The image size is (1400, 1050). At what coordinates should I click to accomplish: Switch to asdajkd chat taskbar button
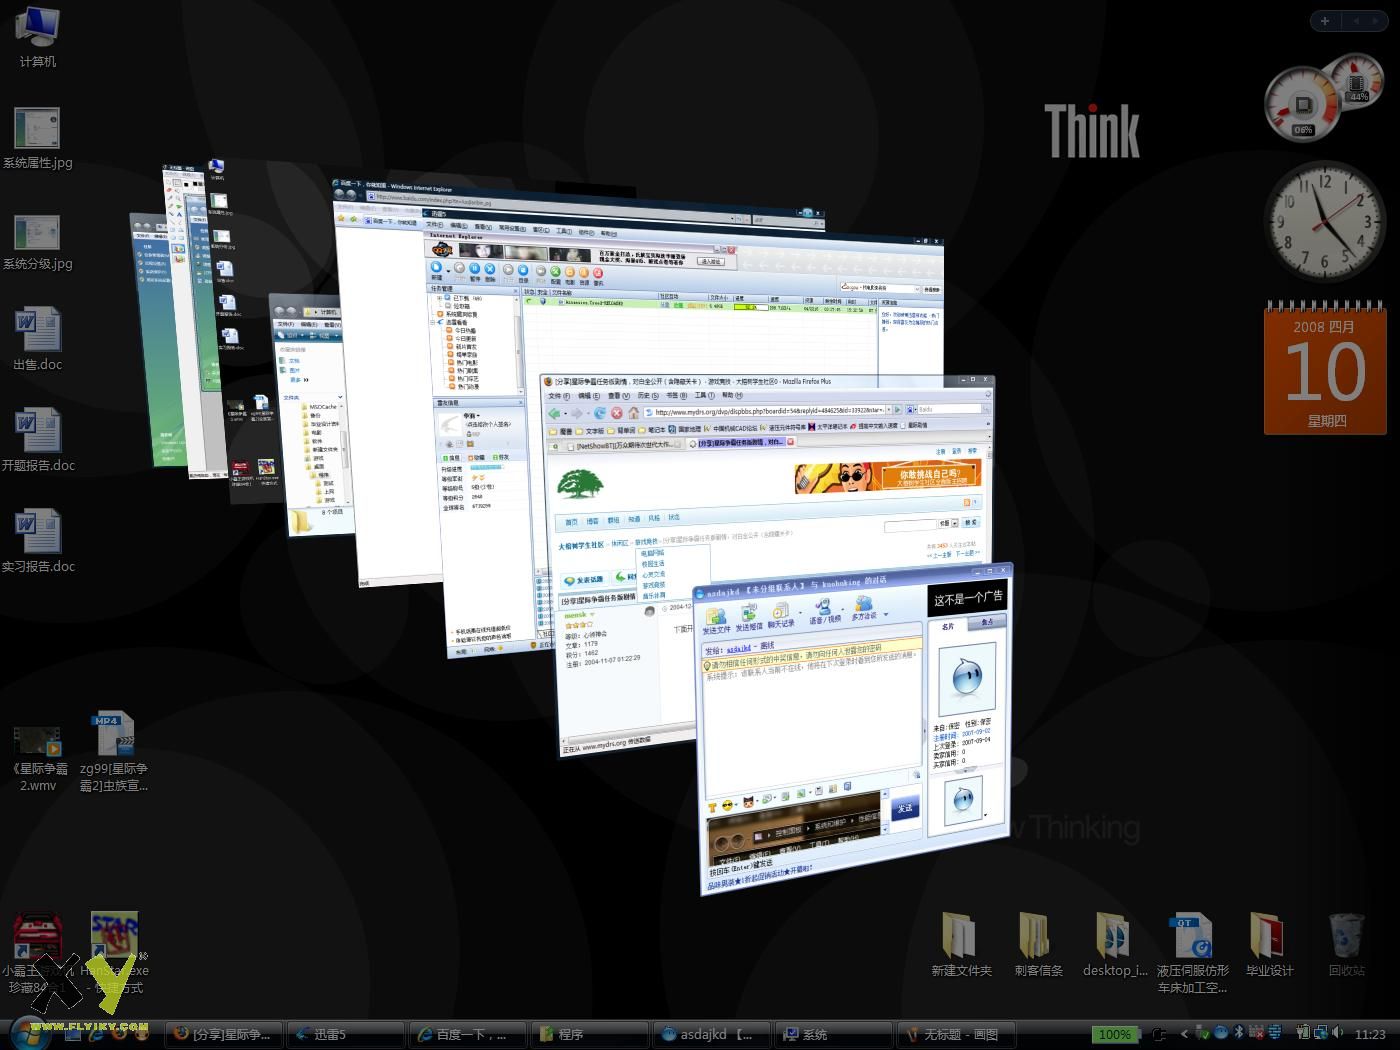coord(711,1034)
